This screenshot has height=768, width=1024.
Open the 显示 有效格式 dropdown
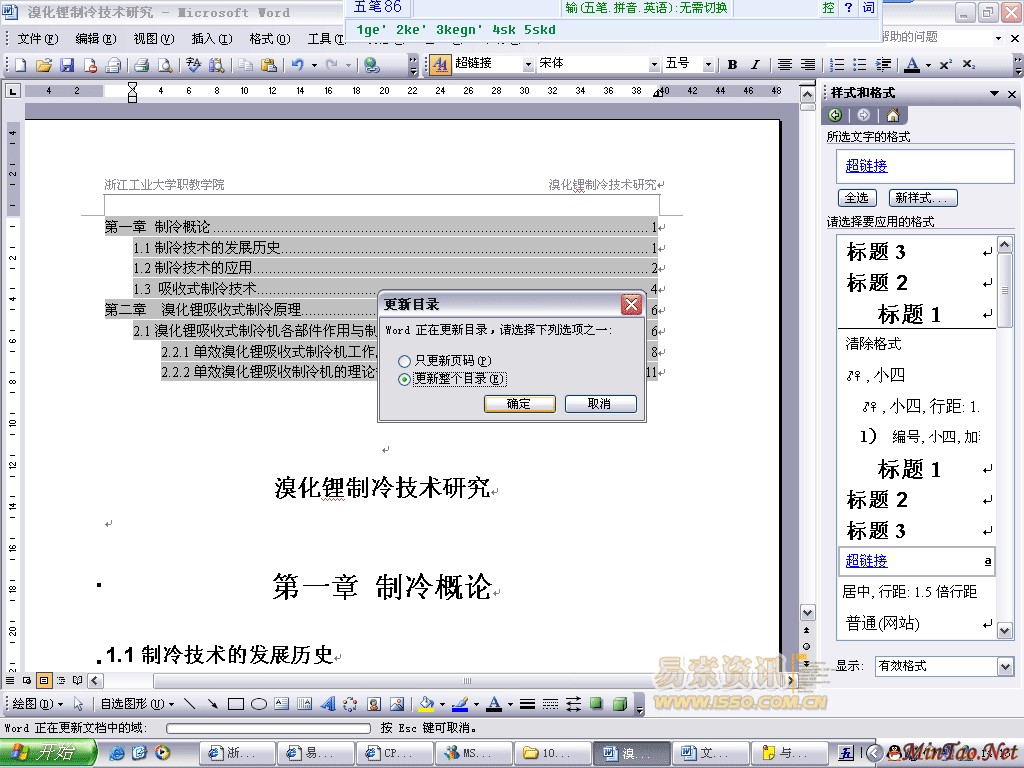tap(1005, 666)
